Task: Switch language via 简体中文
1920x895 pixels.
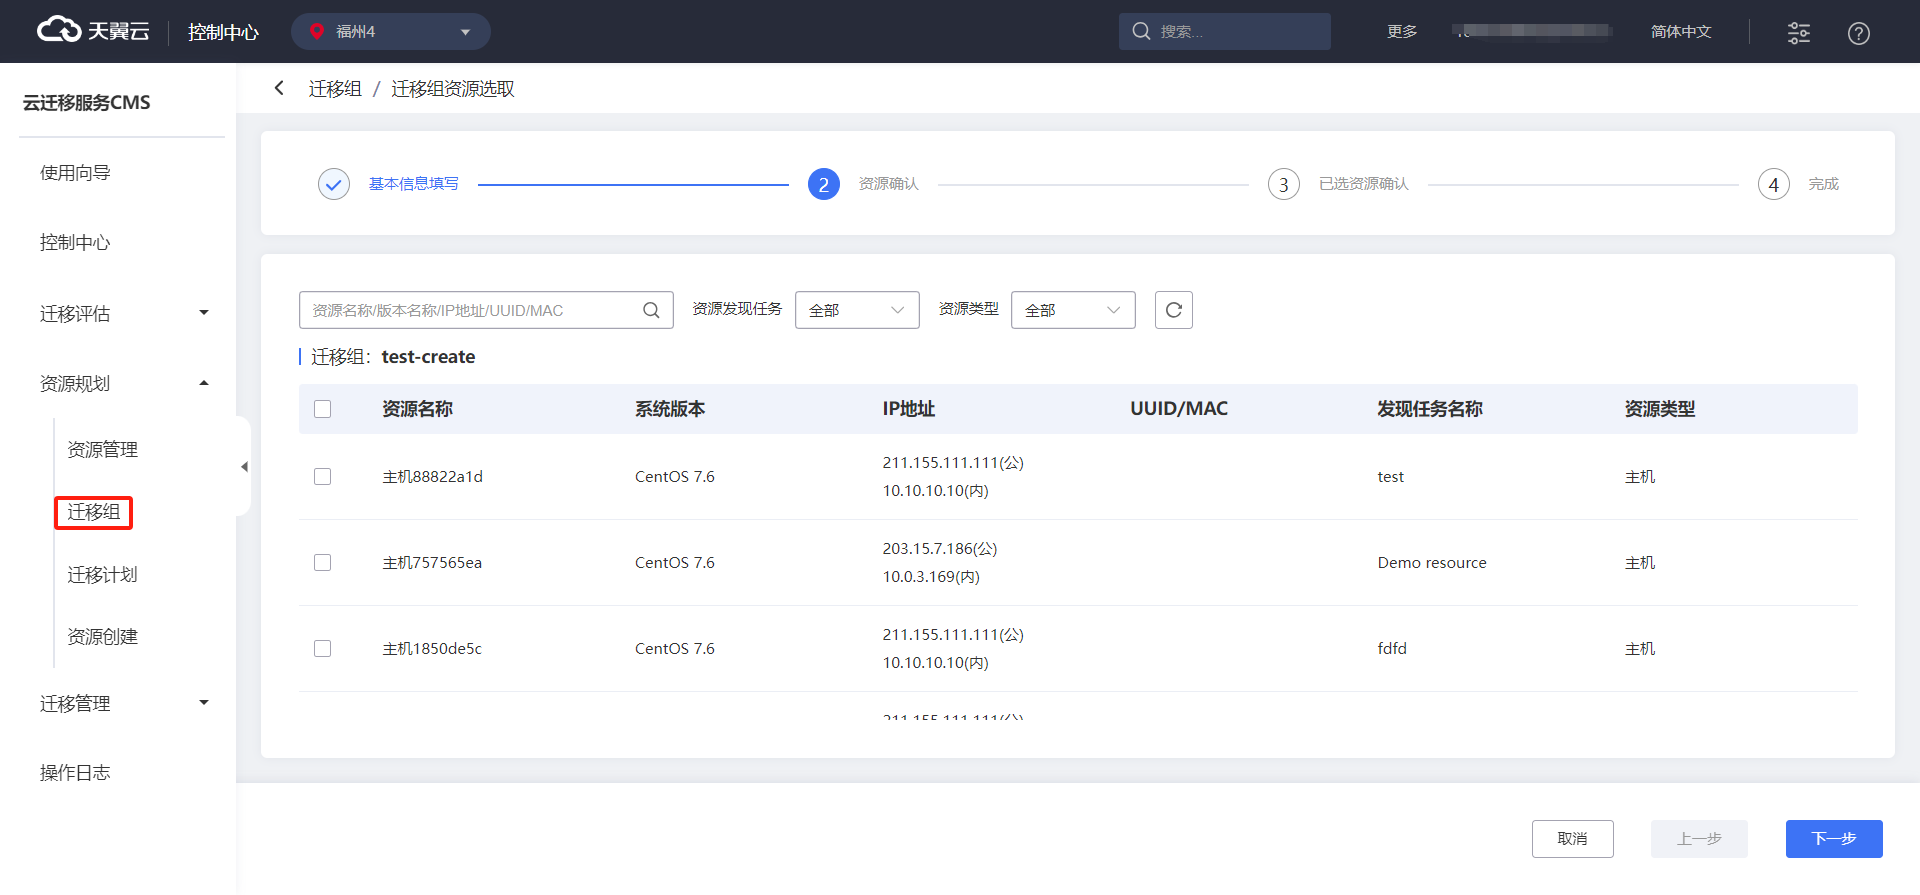Action: click(1681, 31)
